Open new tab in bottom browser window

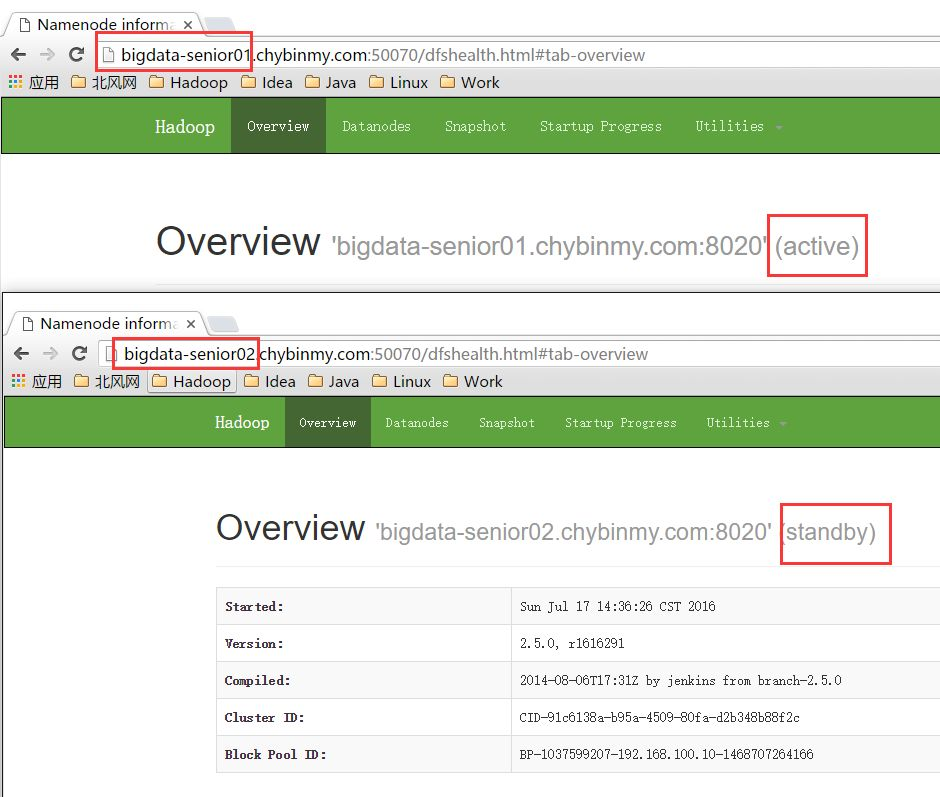223,324
